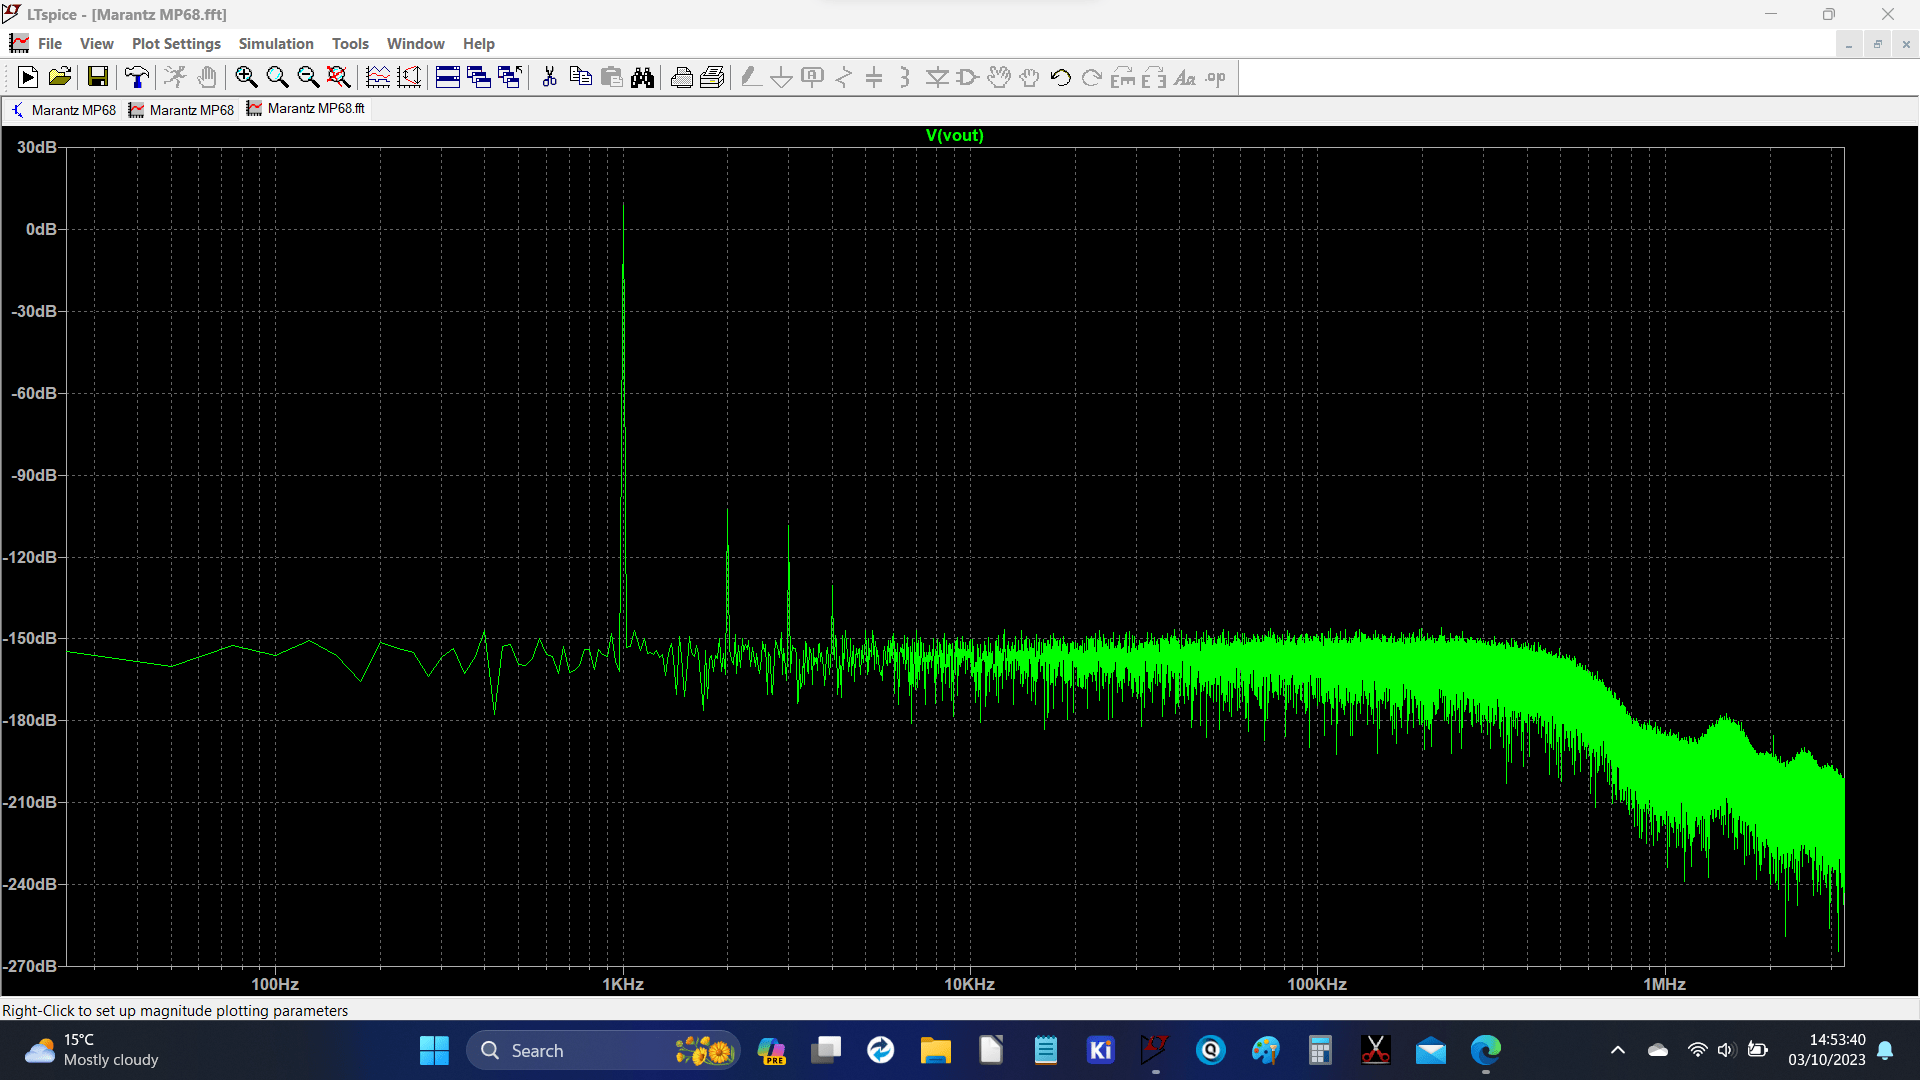Viewport: 1920px width, 1080px height.
Task: Switch to the Marantz MP68 schematic tab
Action: click(63, 110)
